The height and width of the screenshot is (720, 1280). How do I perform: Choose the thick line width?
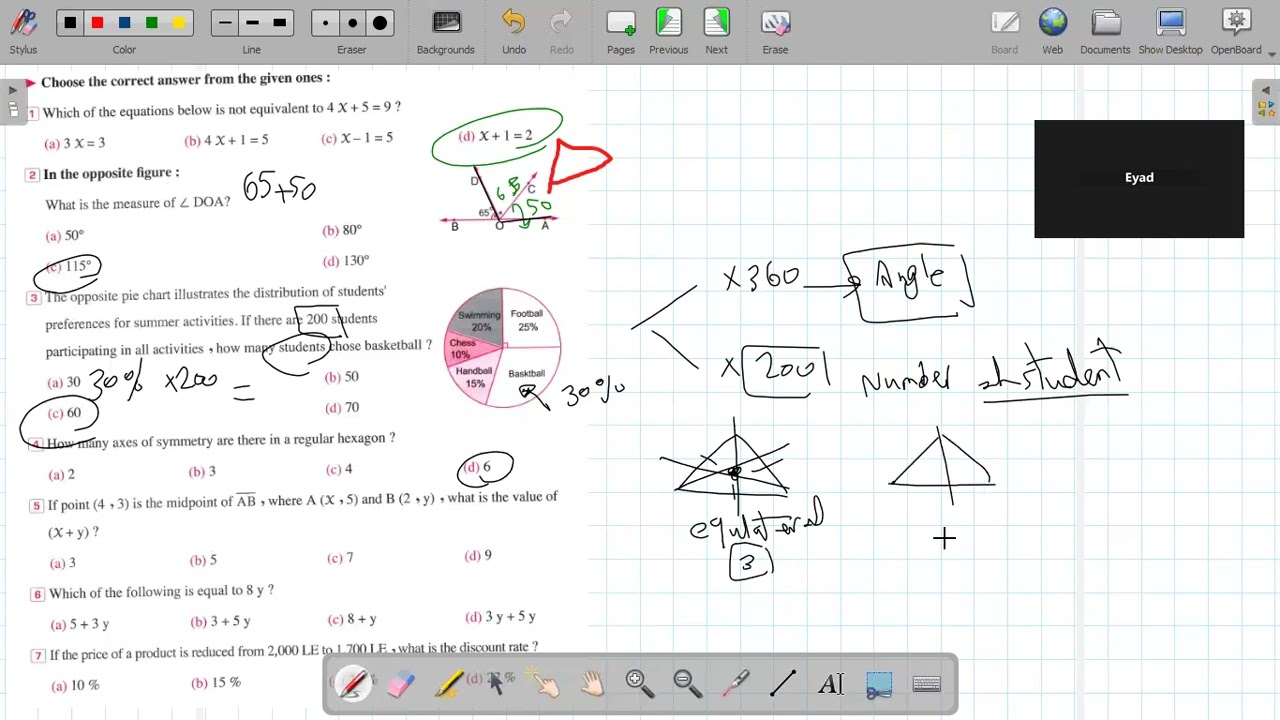pyautogui.click(x=279, y=23)
